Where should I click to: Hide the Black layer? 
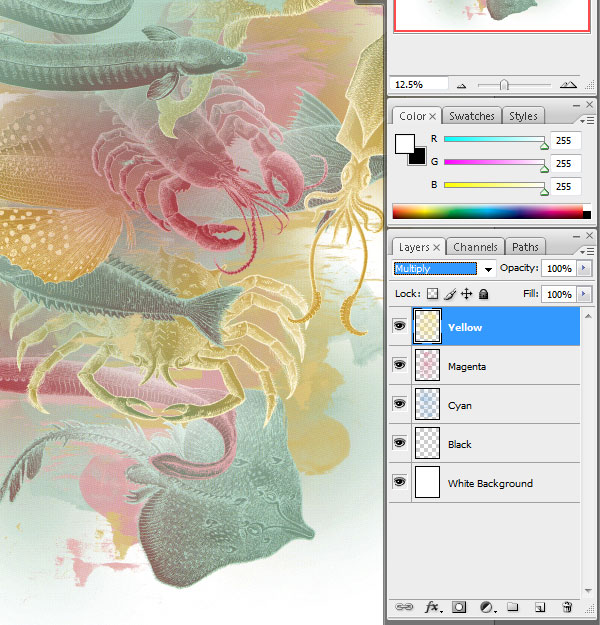pyautogui.click(x=399, y=443)
